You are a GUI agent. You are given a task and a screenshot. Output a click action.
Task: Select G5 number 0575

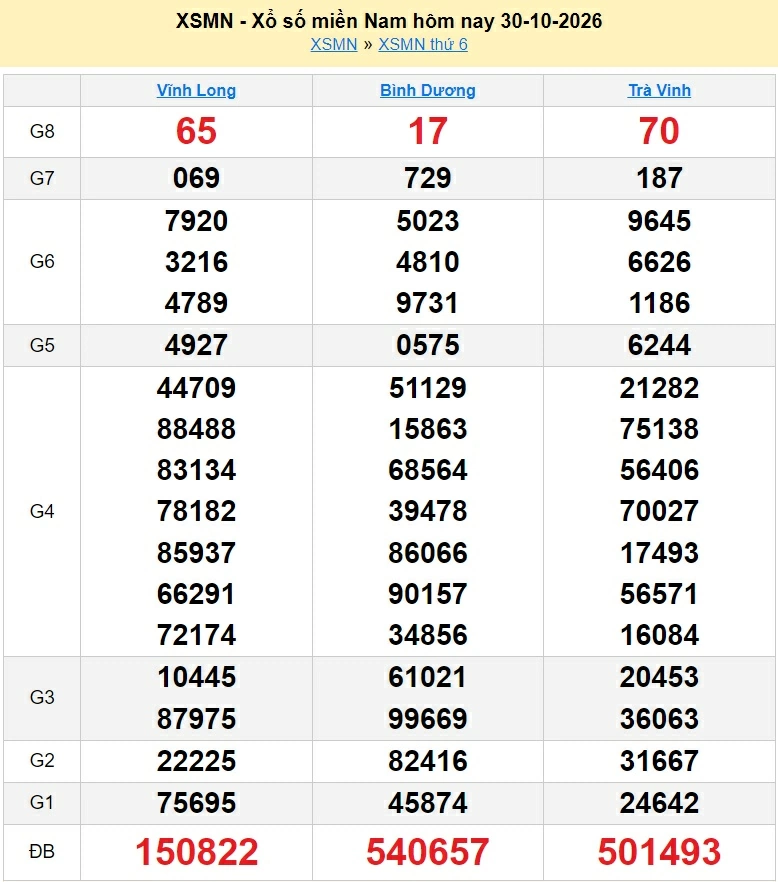[428, 345]
